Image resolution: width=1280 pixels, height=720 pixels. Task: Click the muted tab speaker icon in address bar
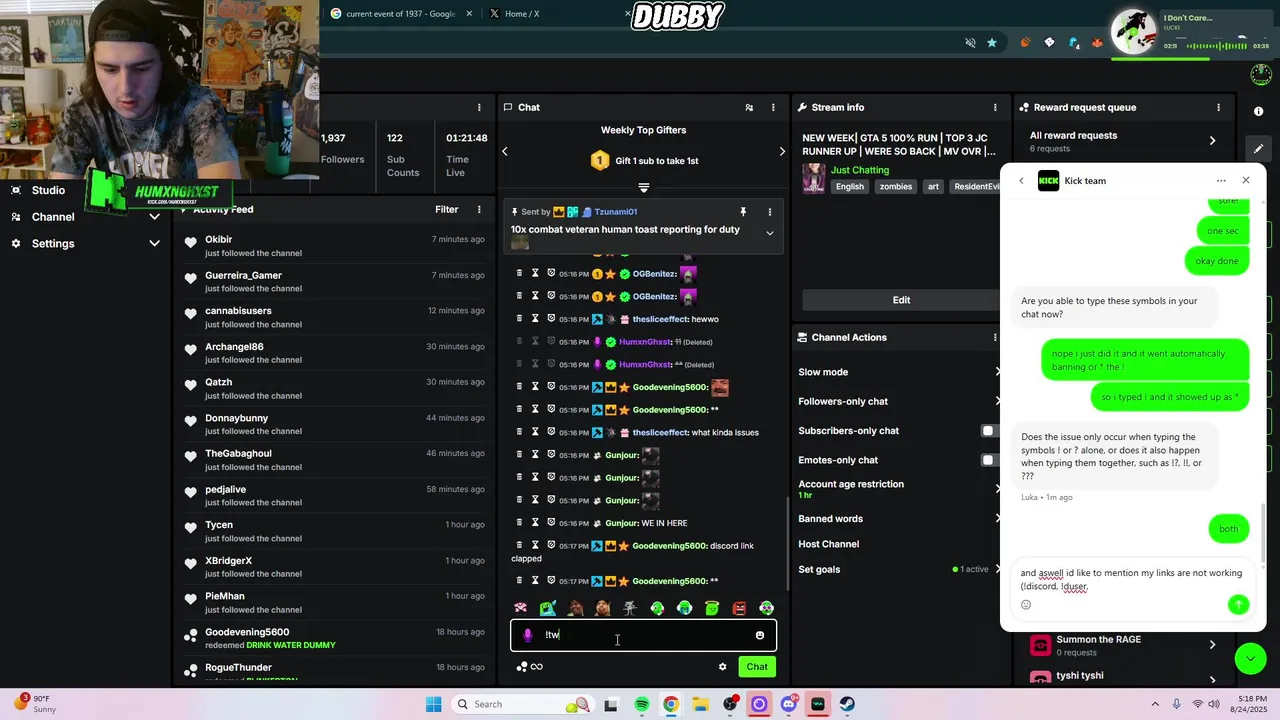click(x=970, y=43)
